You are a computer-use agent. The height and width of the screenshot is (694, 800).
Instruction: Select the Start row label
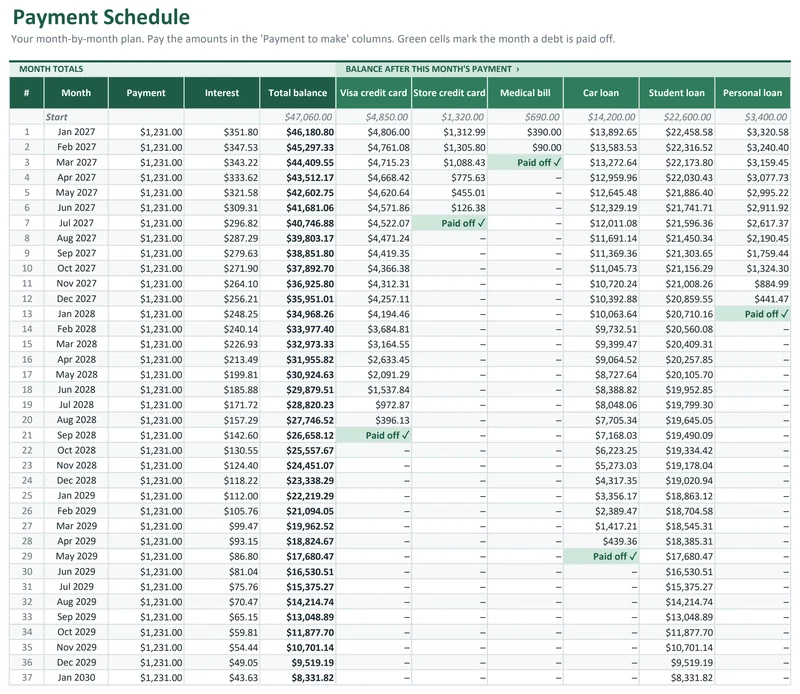57,117
